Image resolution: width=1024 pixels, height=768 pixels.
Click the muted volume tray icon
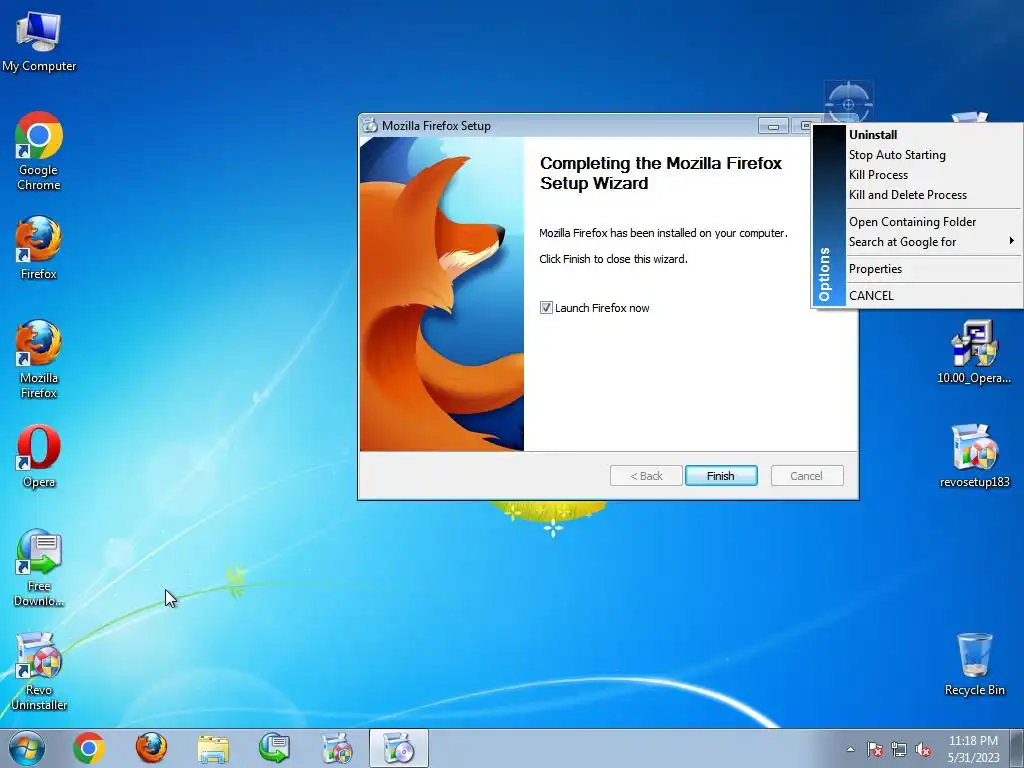pos(923,749)
